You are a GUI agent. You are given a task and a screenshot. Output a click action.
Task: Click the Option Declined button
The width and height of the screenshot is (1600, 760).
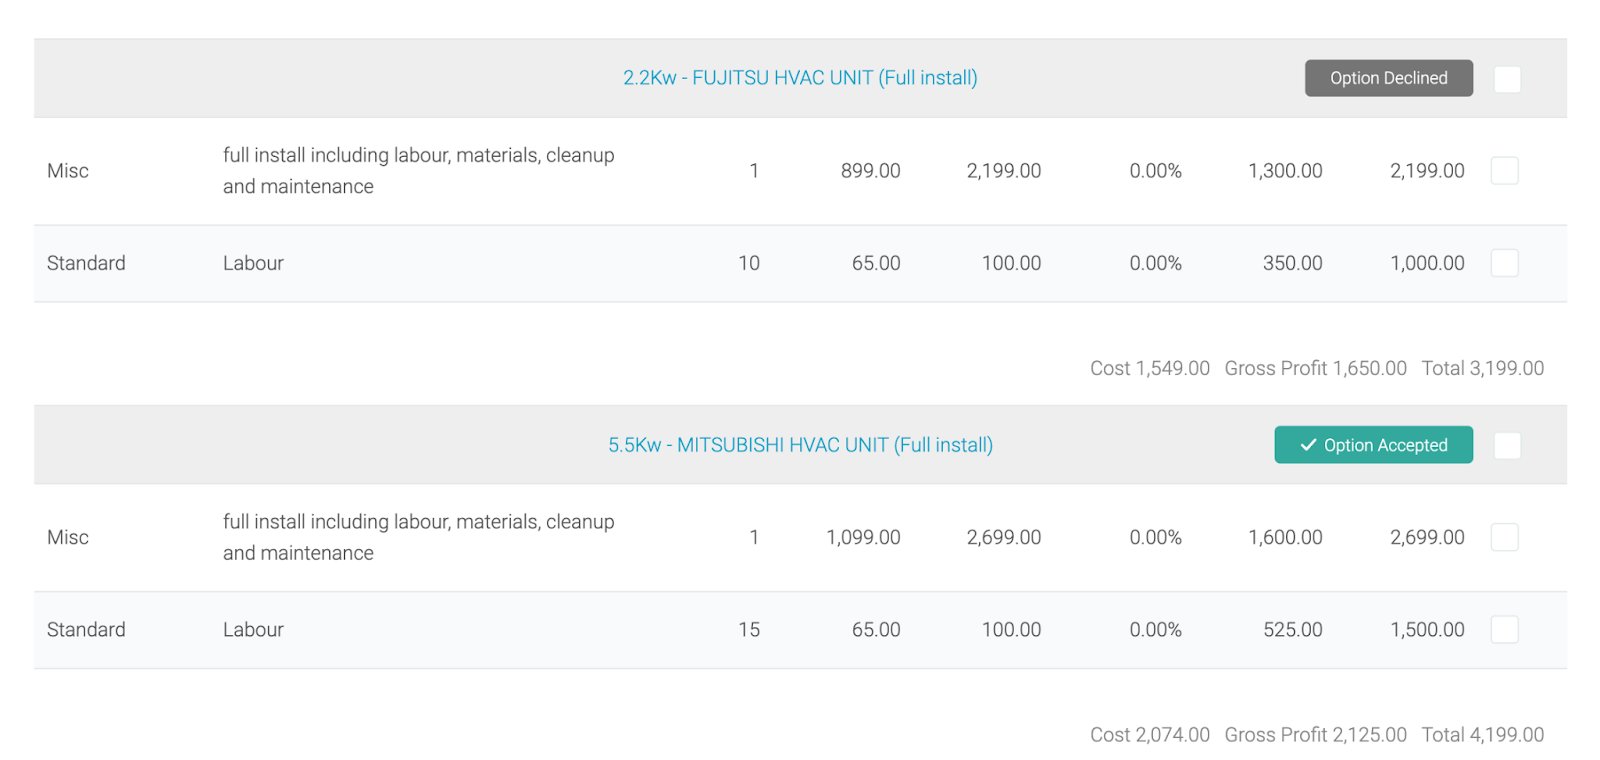1388,78
